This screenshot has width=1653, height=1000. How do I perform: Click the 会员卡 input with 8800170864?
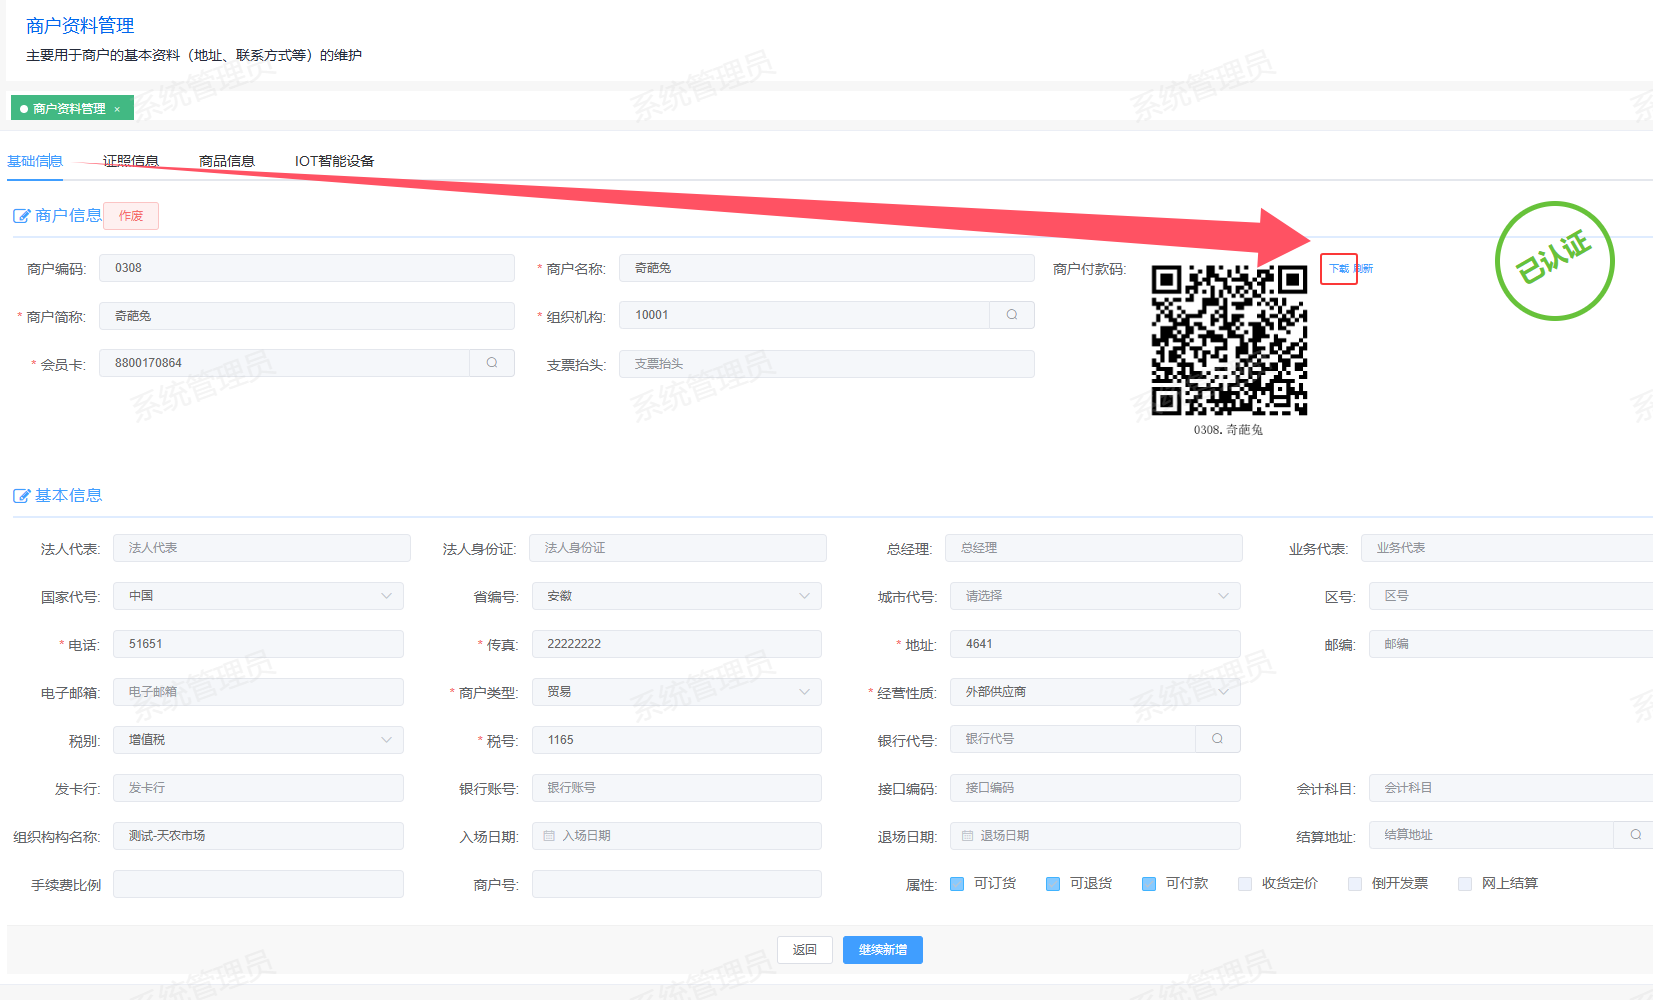(284, 363)
